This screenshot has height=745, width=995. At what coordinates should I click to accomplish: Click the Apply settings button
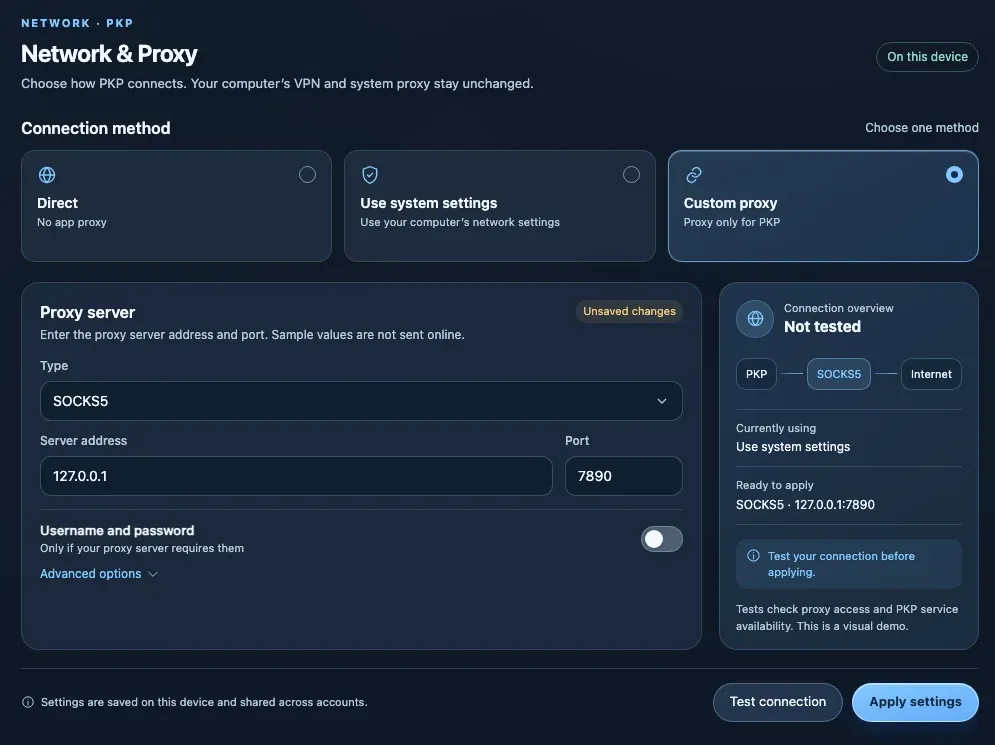(x=915, y=702)
